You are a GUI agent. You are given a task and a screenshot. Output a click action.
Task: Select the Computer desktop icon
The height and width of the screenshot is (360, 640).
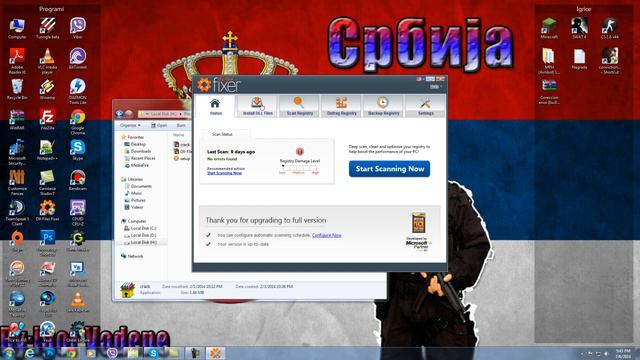coord(17,29)
